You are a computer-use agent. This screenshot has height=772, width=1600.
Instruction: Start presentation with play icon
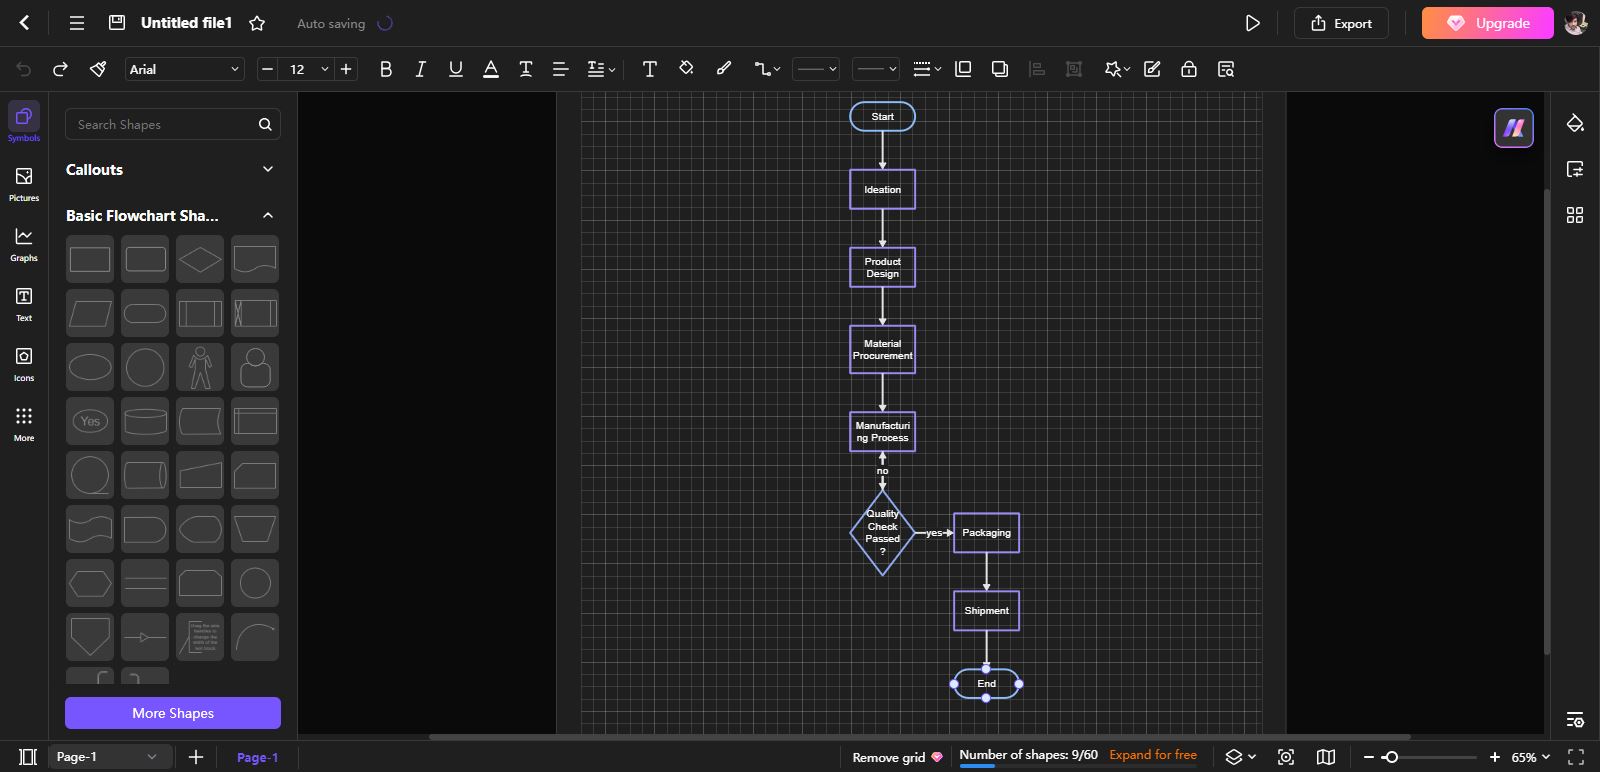click(x=1252, y=23)
